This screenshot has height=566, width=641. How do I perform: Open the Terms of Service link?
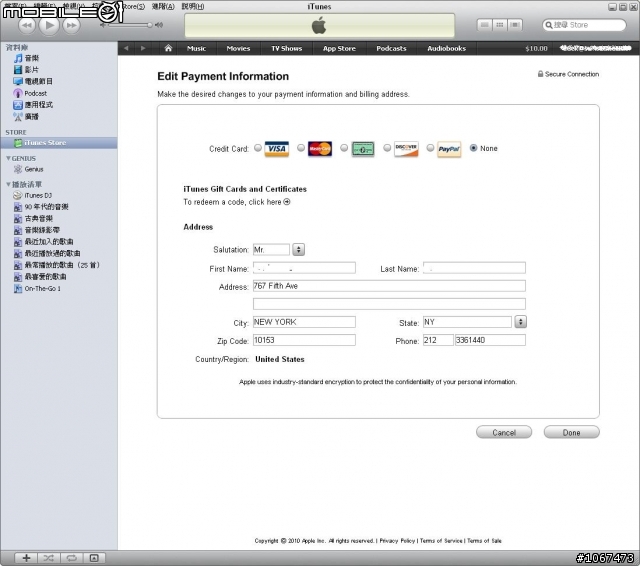(x=441, y=541)
